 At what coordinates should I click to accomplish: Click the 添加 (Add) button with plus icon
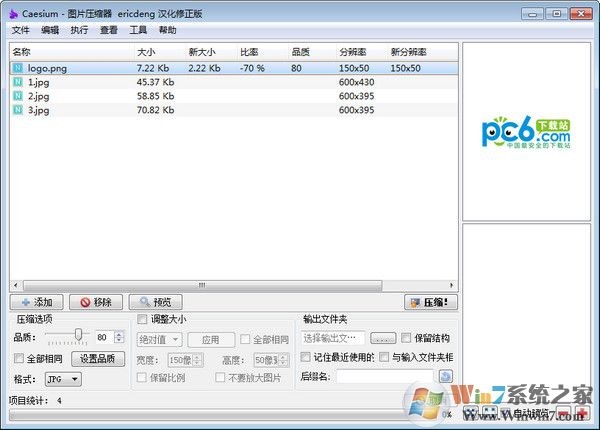click(37, 302)
